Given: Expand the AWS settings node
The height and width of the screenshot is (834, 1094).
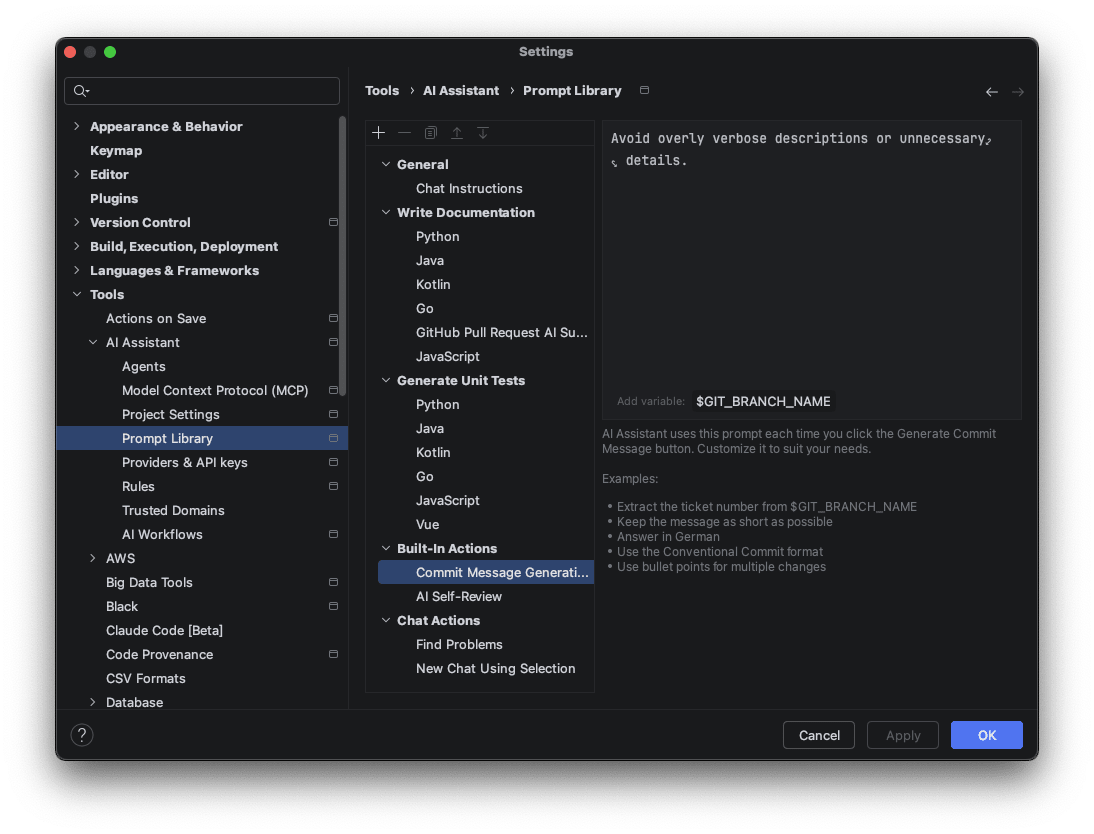Looking at the screenshot, I should click(93, 558).
